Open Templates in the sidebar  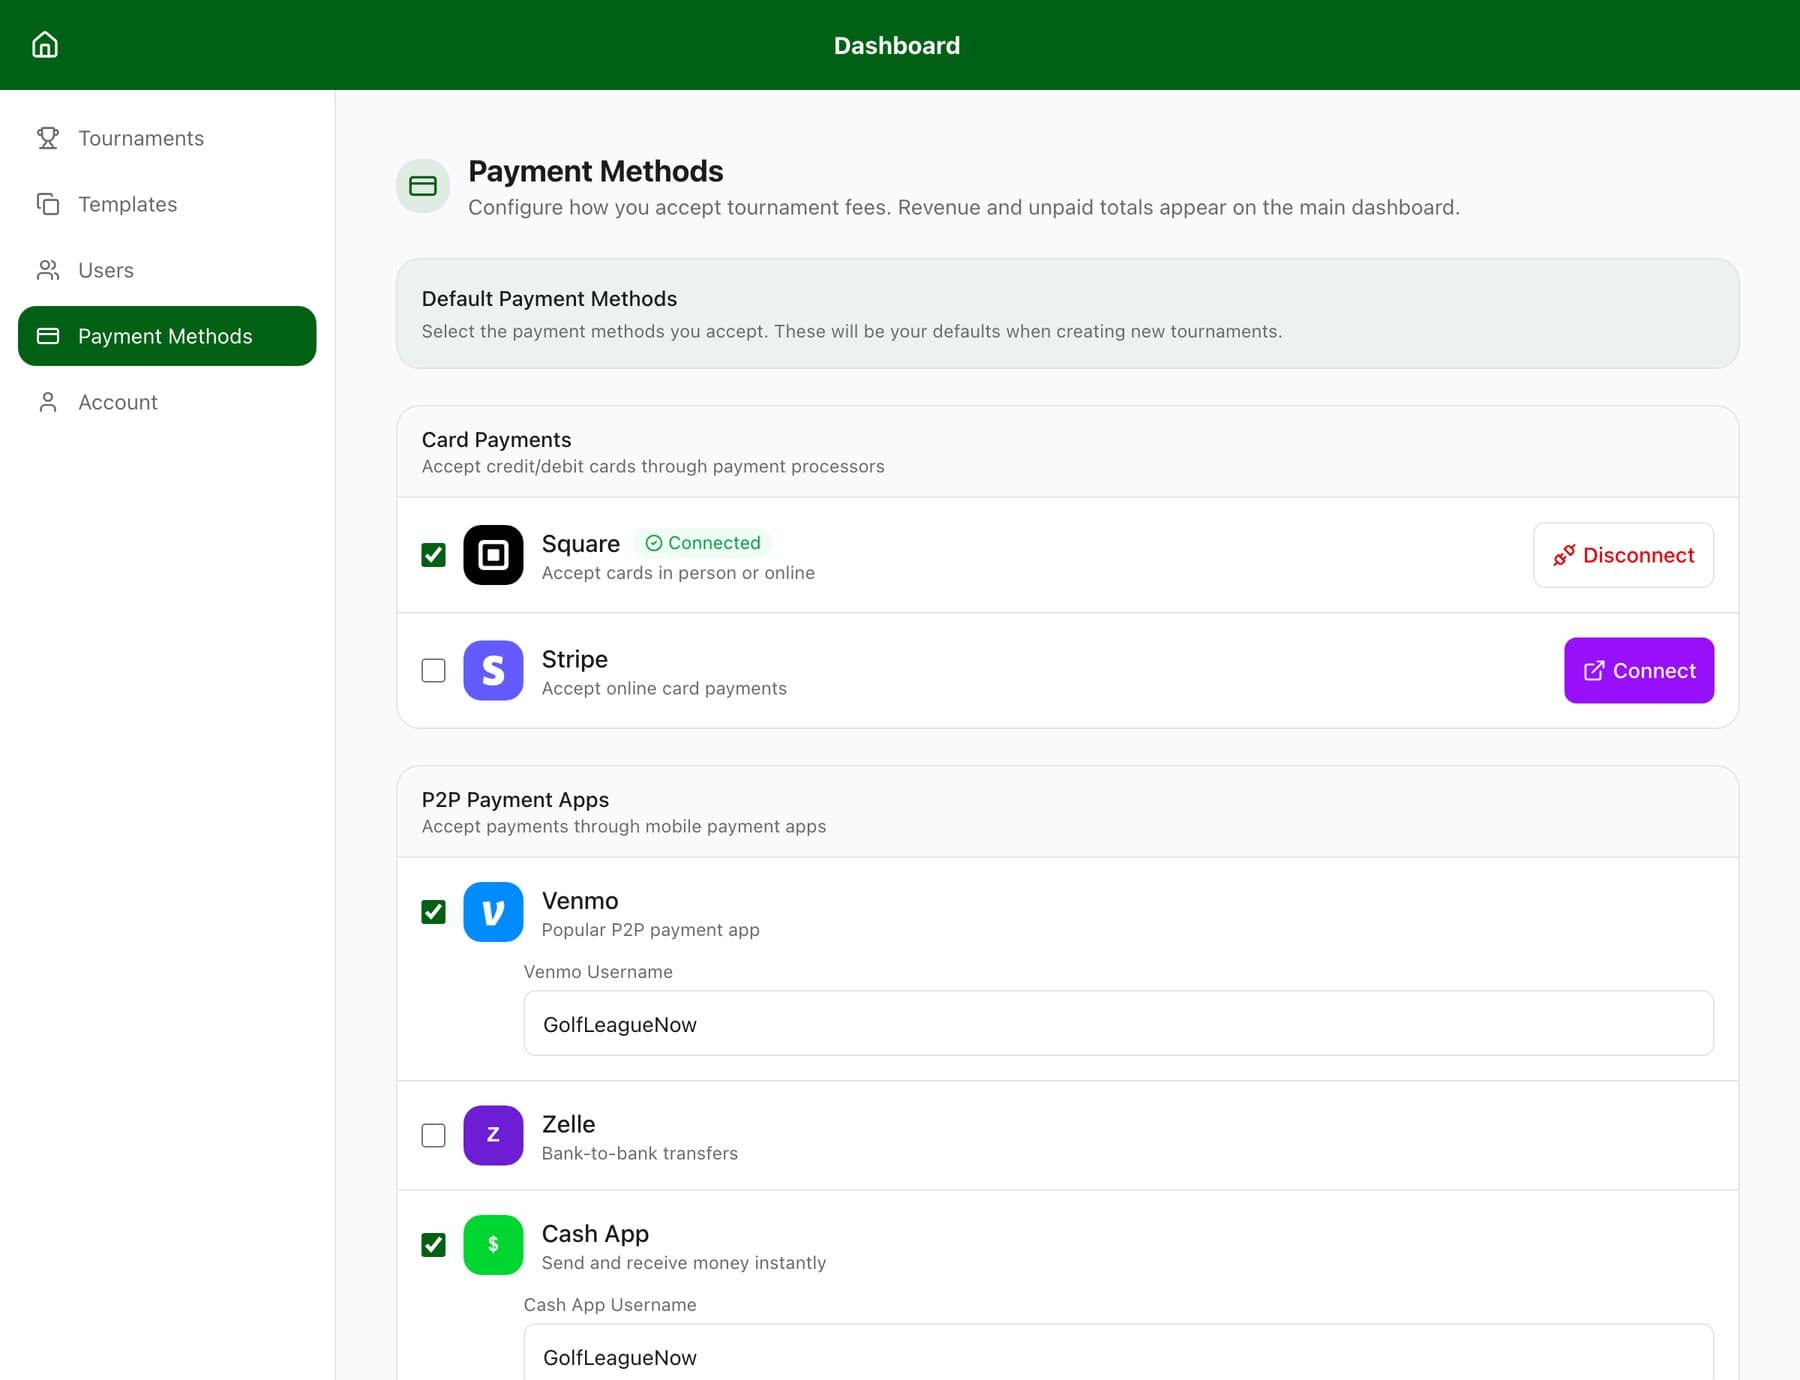coord(167,204)
